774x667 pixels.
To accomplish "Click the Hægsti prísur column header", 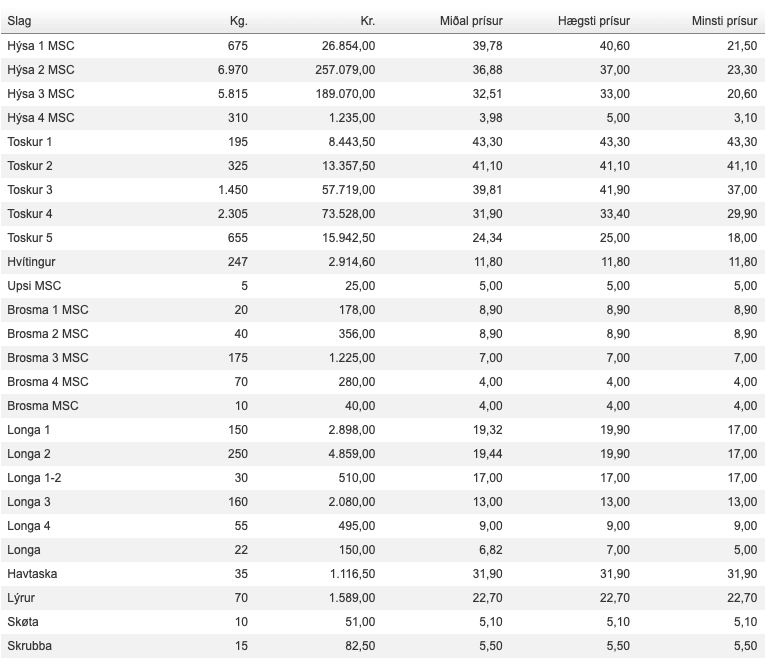I will 594,21.
